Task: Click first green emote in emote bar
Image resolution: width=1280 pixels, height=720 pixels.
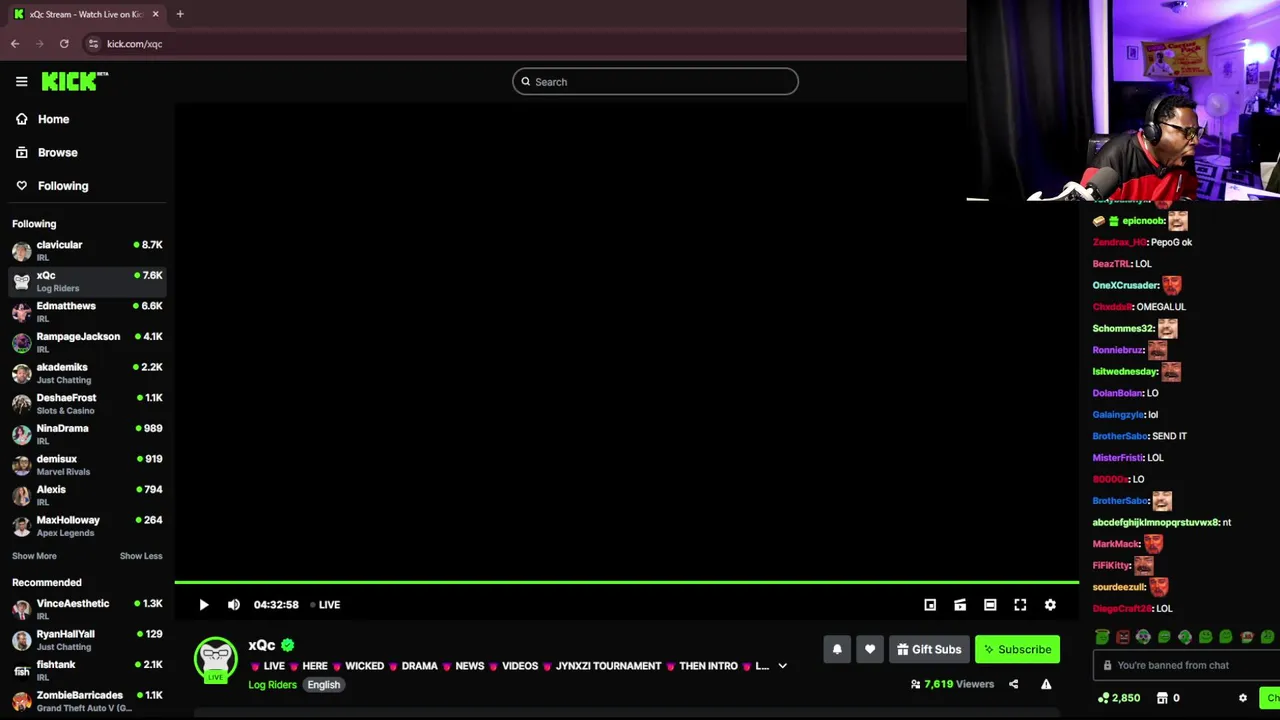Action: pyautogui.click(x=1102, y=637)
